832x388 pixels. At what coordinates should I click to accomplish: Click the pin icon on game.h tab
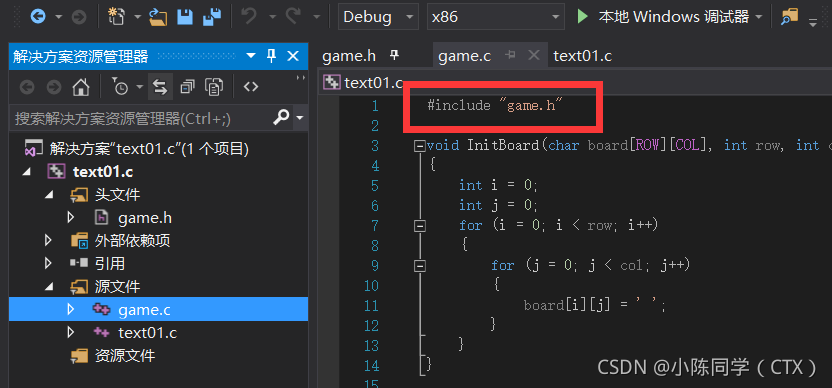(394, 55)
